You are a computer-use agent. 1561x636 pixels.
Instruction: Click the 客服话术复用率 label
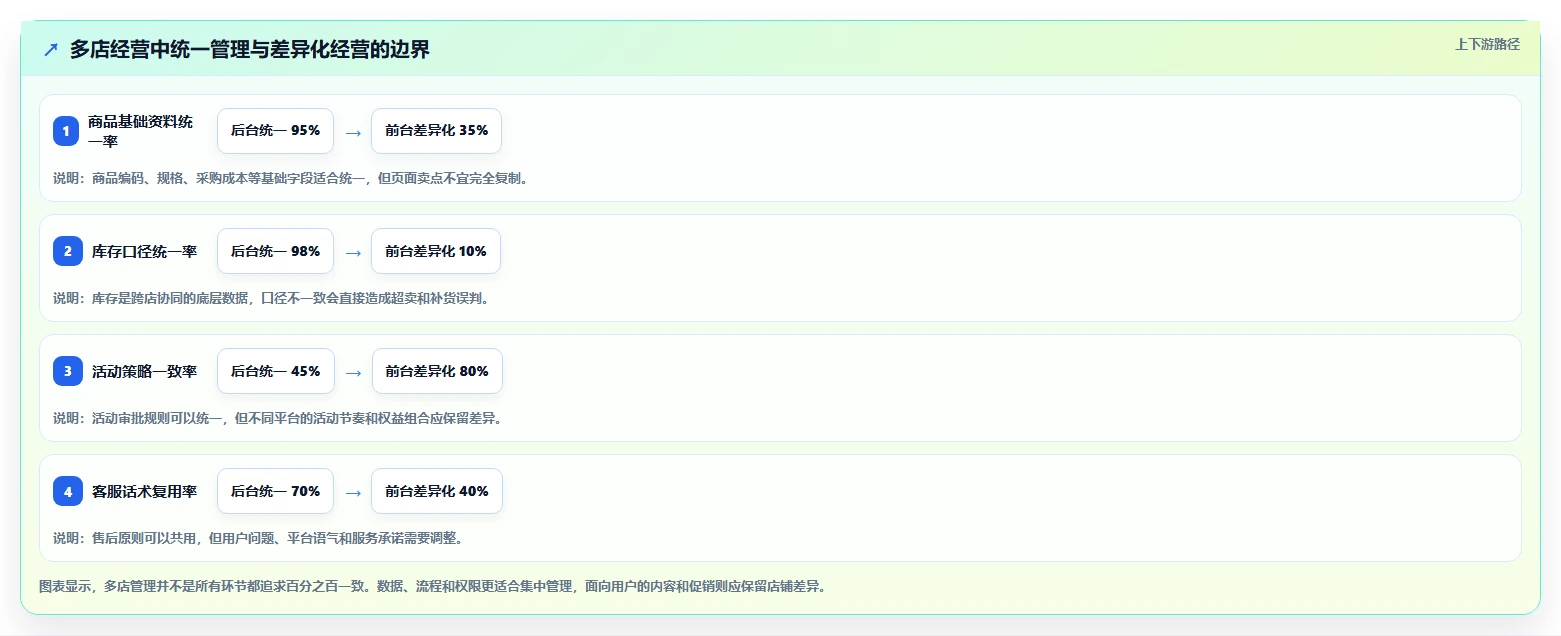coord(144,491)
